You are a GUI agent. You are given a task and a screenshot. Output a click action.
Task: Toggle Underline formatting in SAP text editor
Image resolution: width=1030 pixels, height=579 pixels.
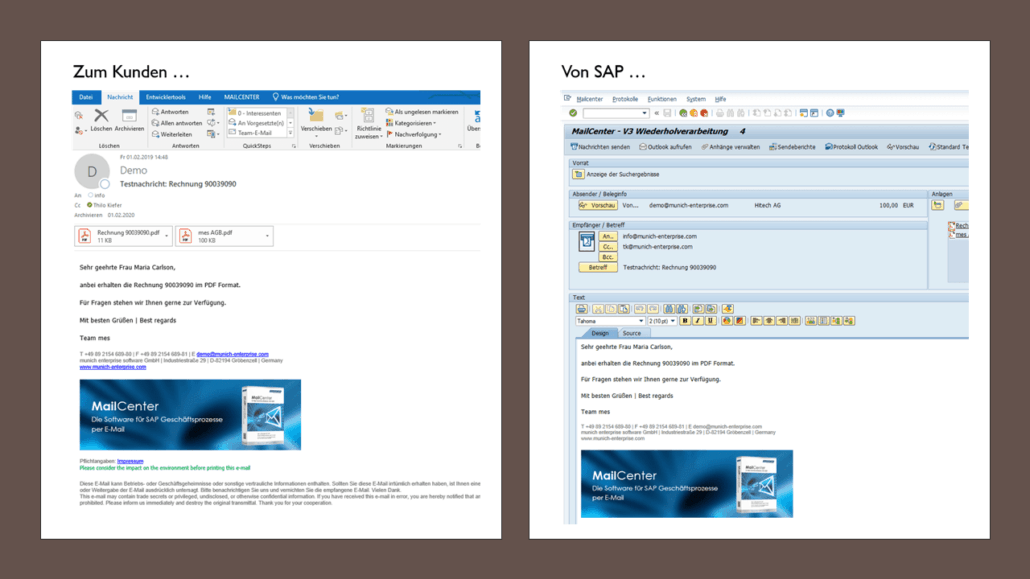coord(711,321)
